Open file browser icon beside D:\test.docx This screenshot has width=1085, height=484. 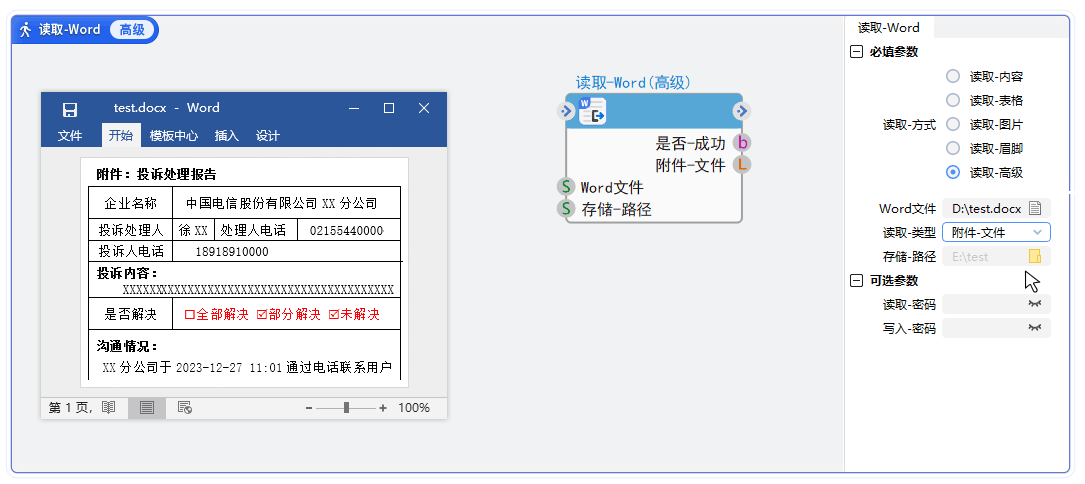click(1036, 209)
